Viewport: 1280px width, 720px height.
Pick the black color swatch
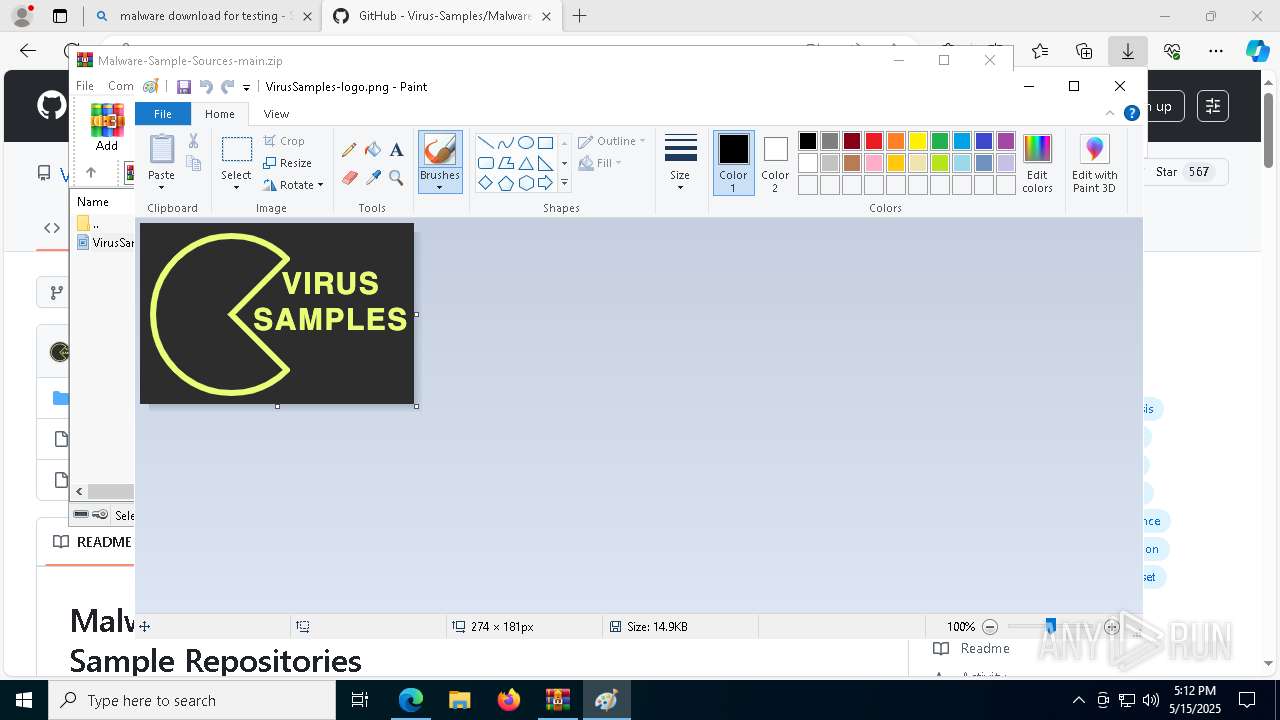808,141
